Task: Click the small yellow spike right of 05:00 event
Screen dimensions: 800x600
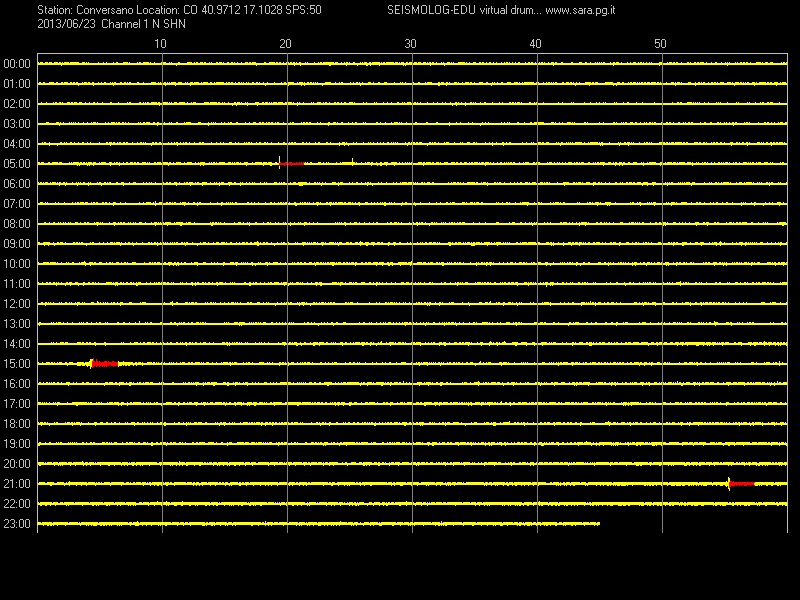Action: (x=353, y=162)
